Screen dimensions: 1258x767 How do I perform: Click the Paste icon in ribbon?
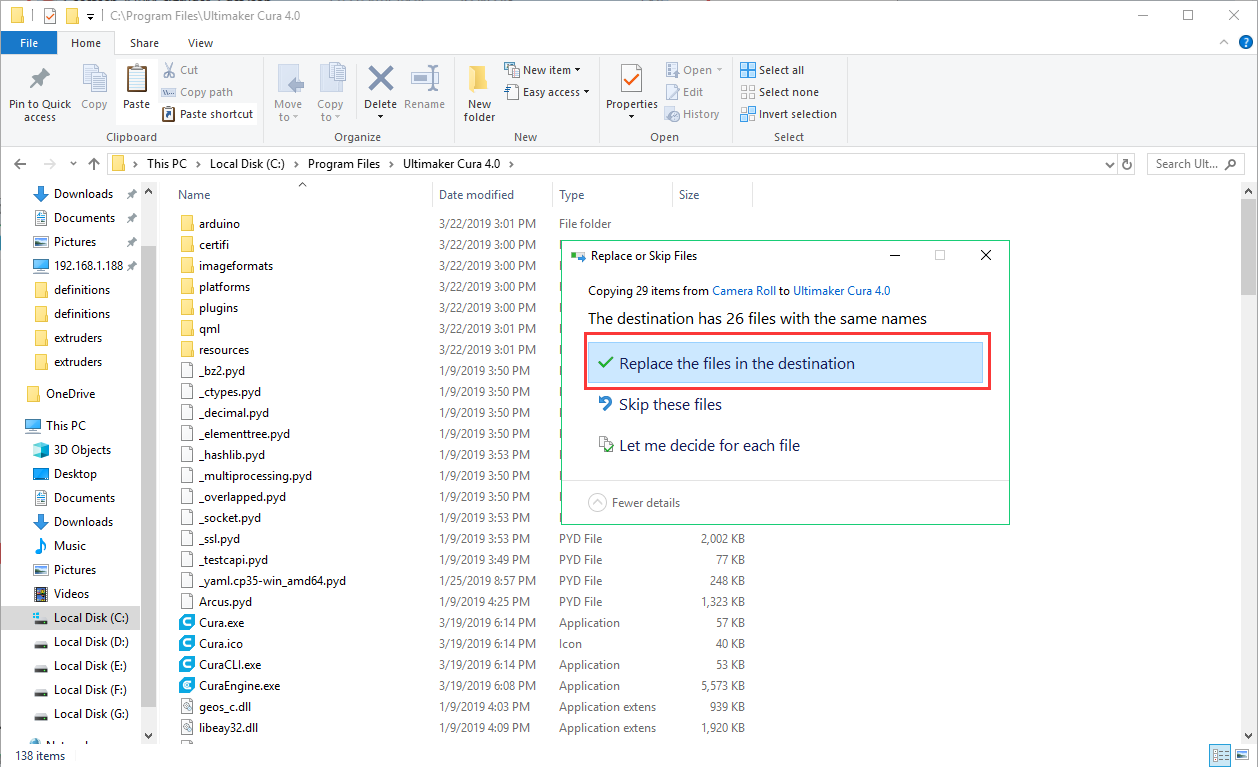136,80
